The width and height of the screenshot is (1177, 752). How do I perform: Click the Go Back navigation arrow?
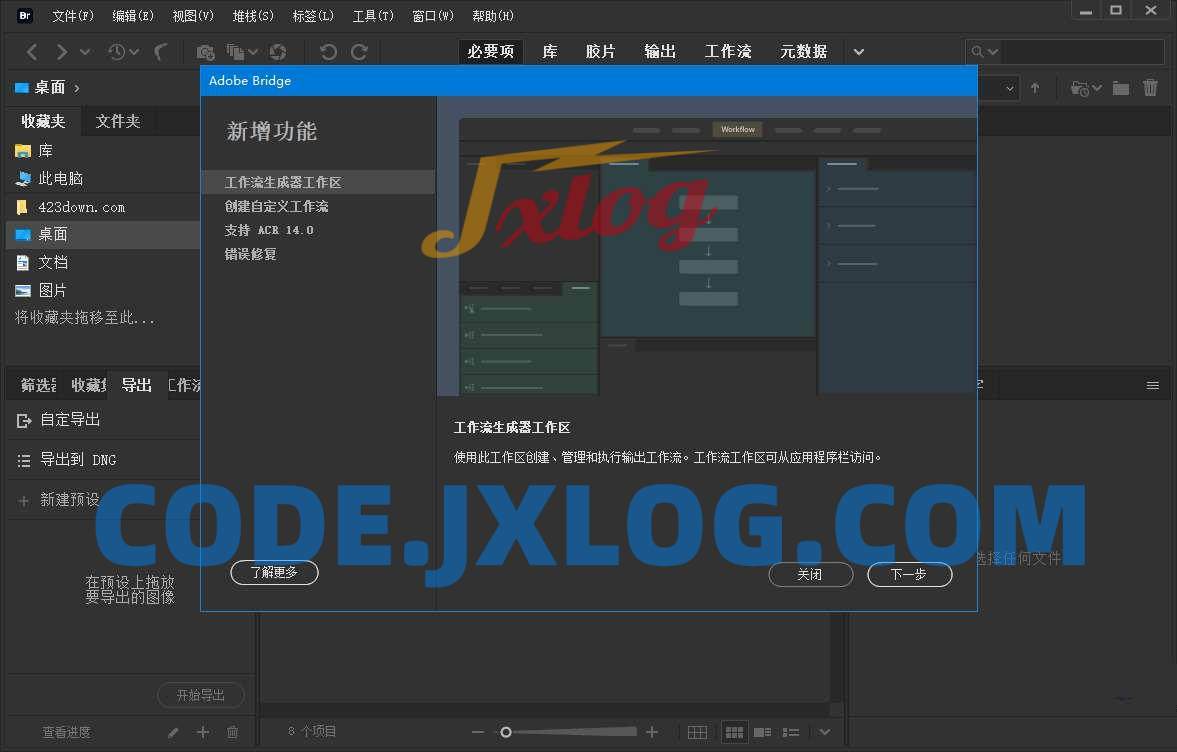pyautogui.click(x=32, y=52)
